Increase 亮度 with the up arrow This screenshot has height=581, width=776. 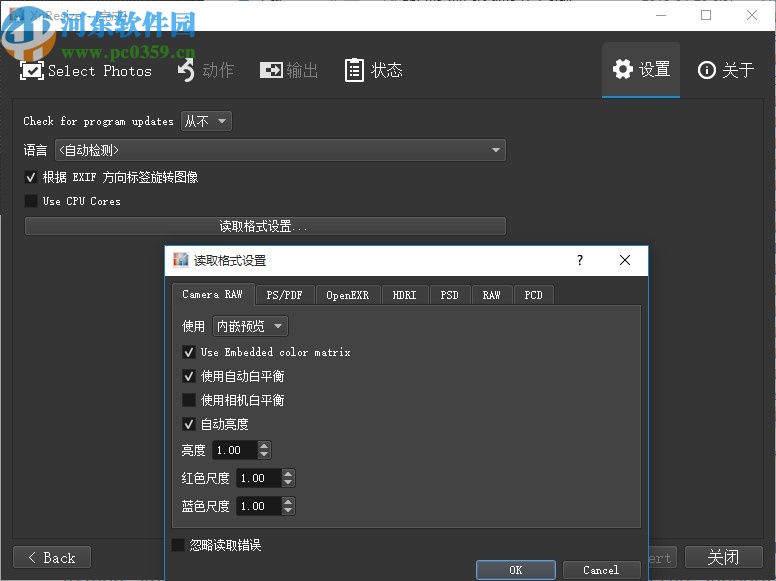(x=264, y=446)
